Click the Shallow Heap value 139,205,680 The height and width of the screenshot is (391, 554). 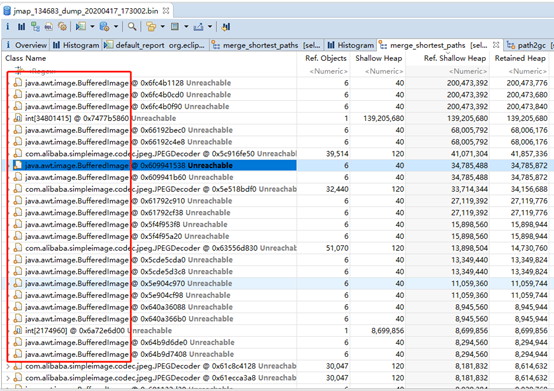[384, 118]
